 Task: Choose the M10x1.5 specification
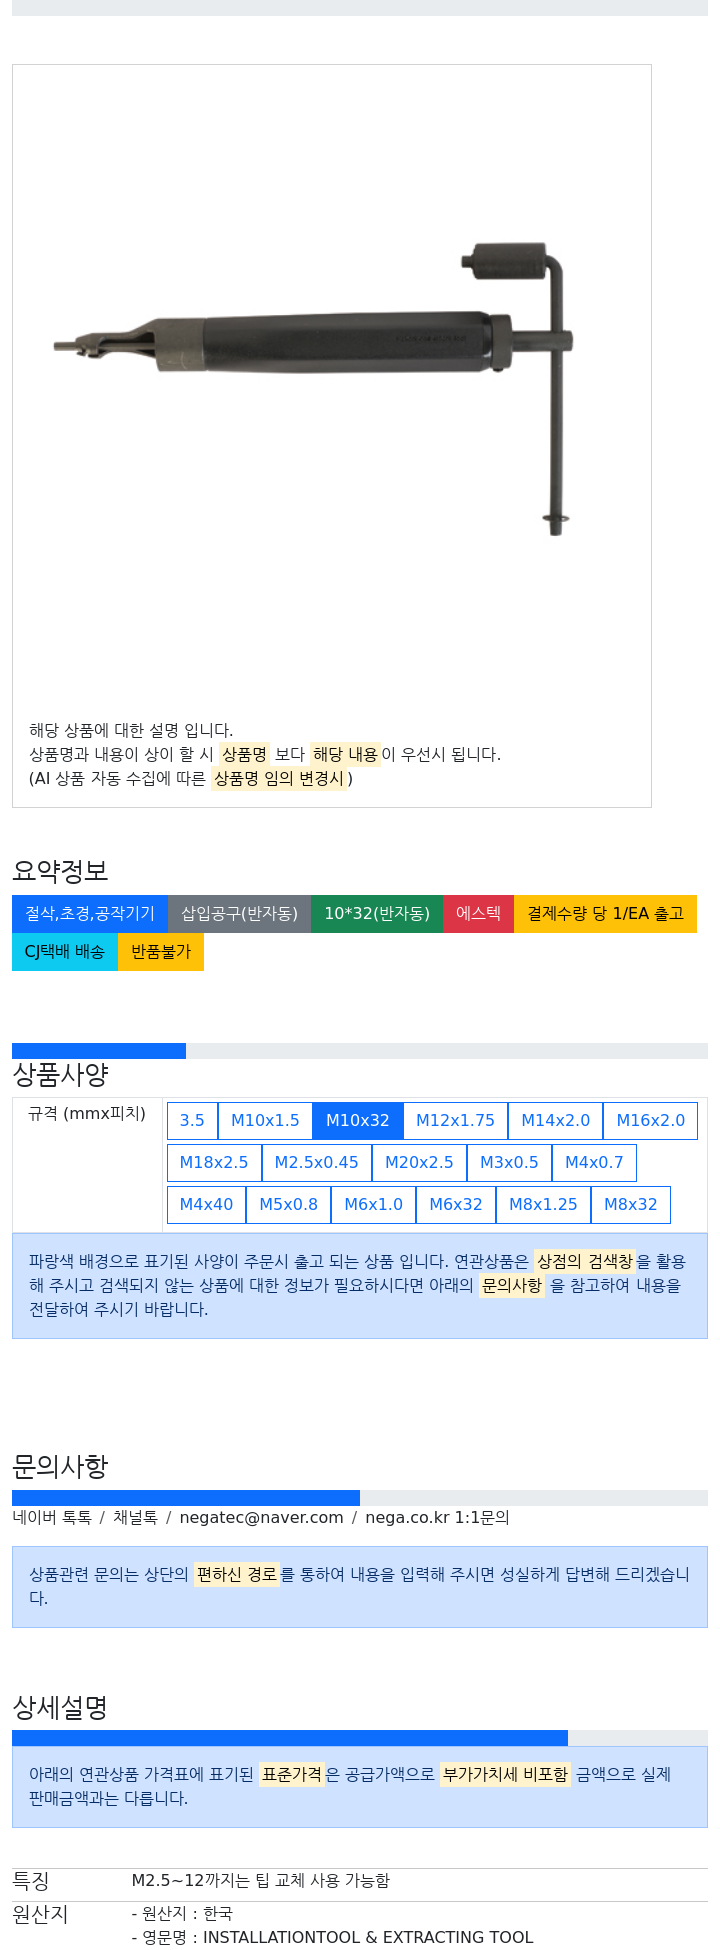[265, 1121]
